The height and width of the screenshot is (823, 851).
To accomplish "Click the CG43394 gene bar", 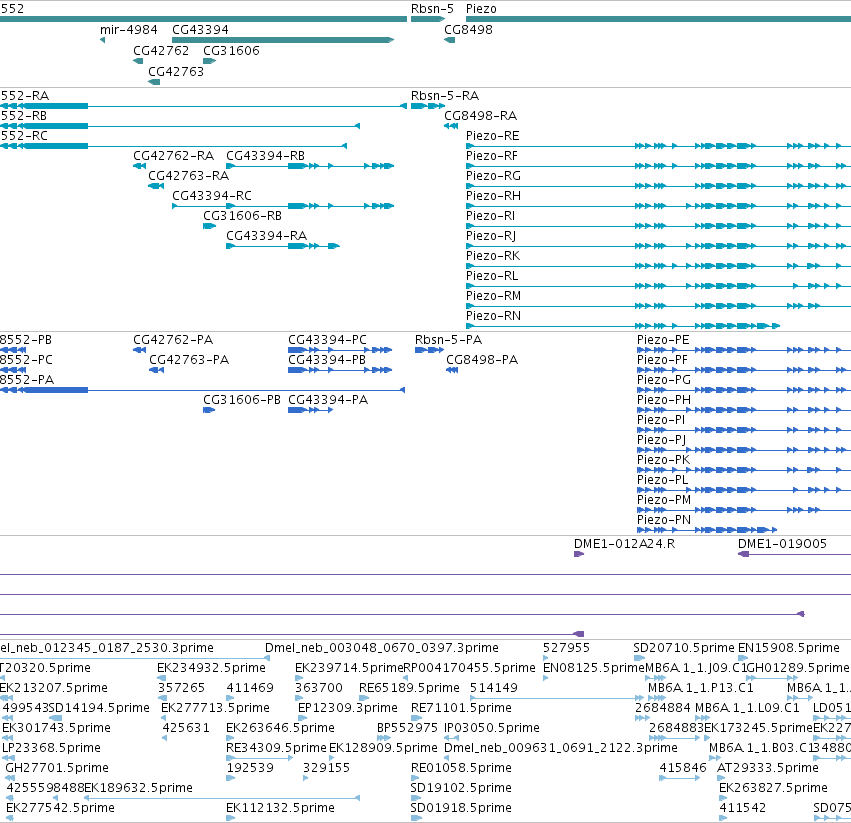I will pos(283,40).
